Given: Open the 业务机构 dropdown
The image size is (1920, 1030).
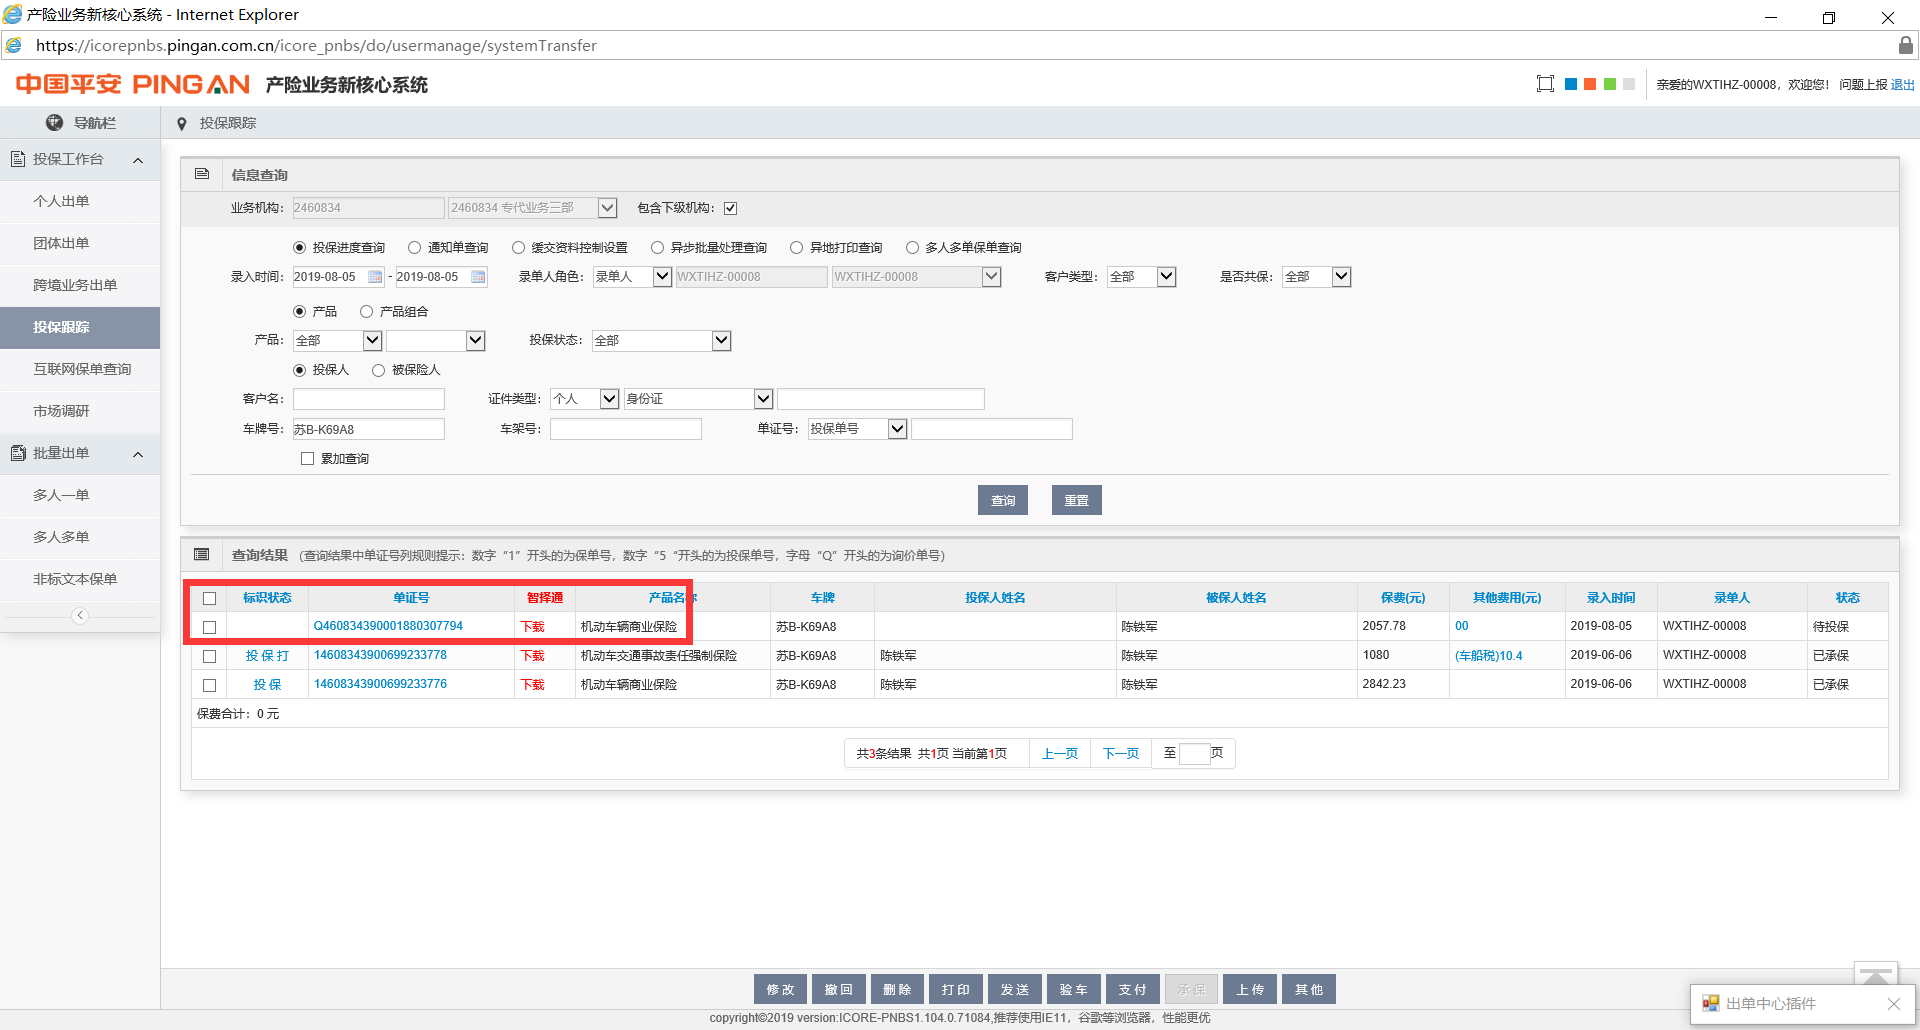Looking at the screenshot, I should [x=607, y=208].
